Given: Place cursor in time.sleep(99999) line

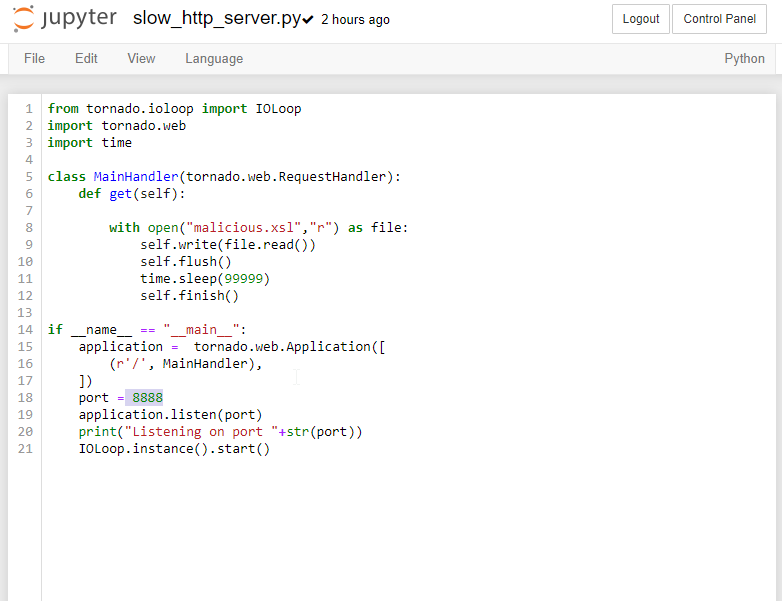Looking at the screenshot, I should coord(205,279).
